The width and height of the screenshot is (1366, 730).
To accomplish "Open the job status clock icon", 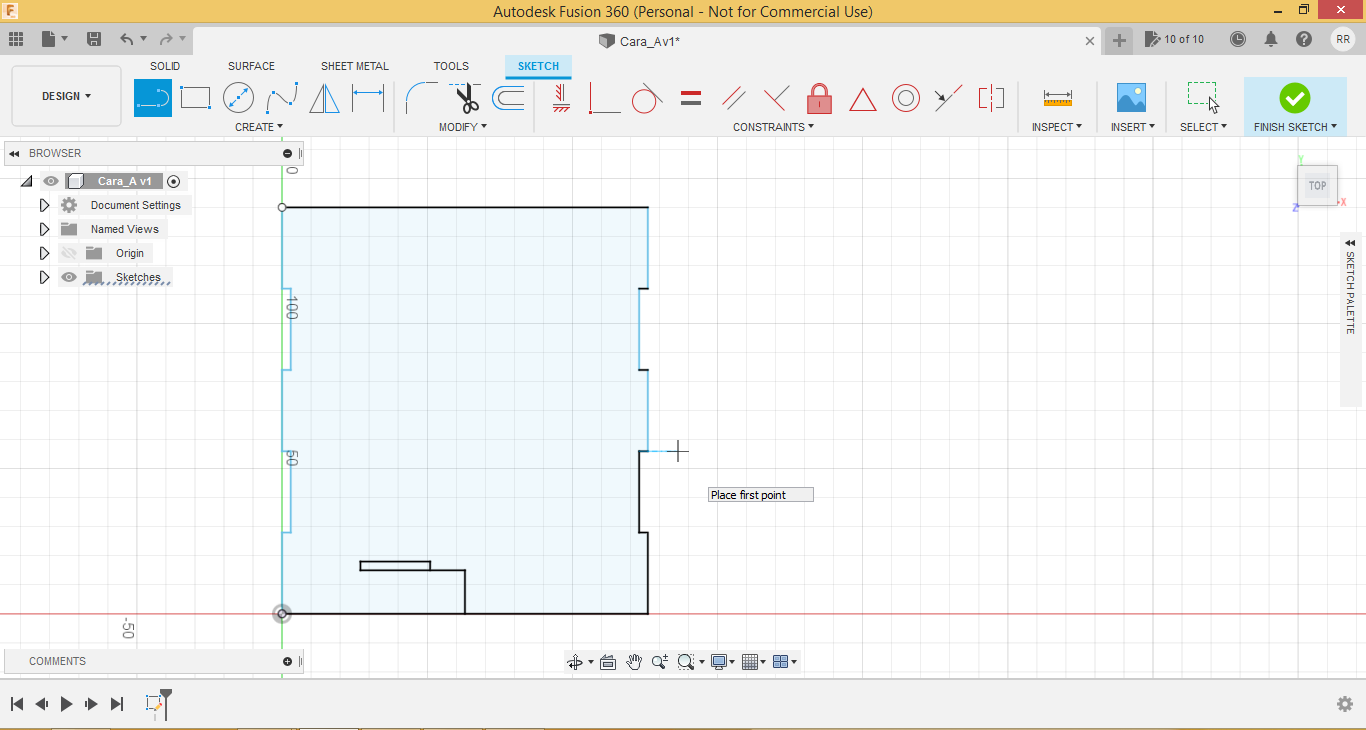I will pos(1238,39).
